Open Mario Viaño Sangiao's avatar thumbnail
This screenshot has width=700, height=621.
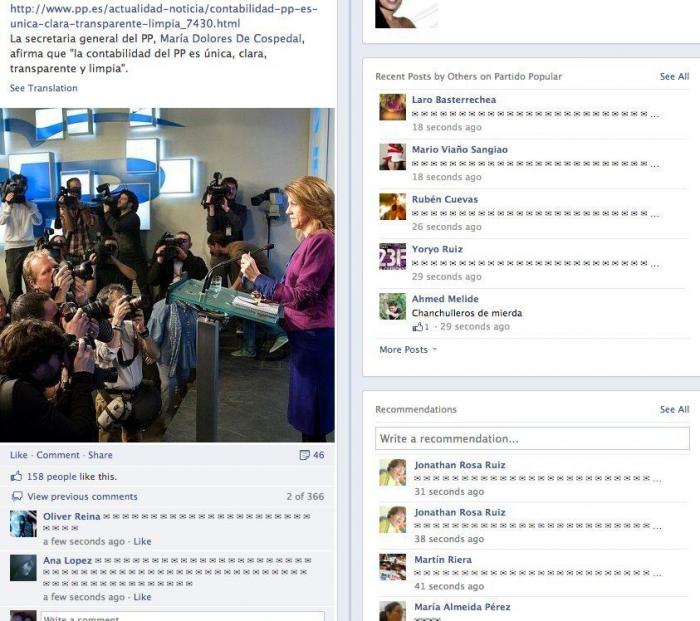[x=392, y=157]
